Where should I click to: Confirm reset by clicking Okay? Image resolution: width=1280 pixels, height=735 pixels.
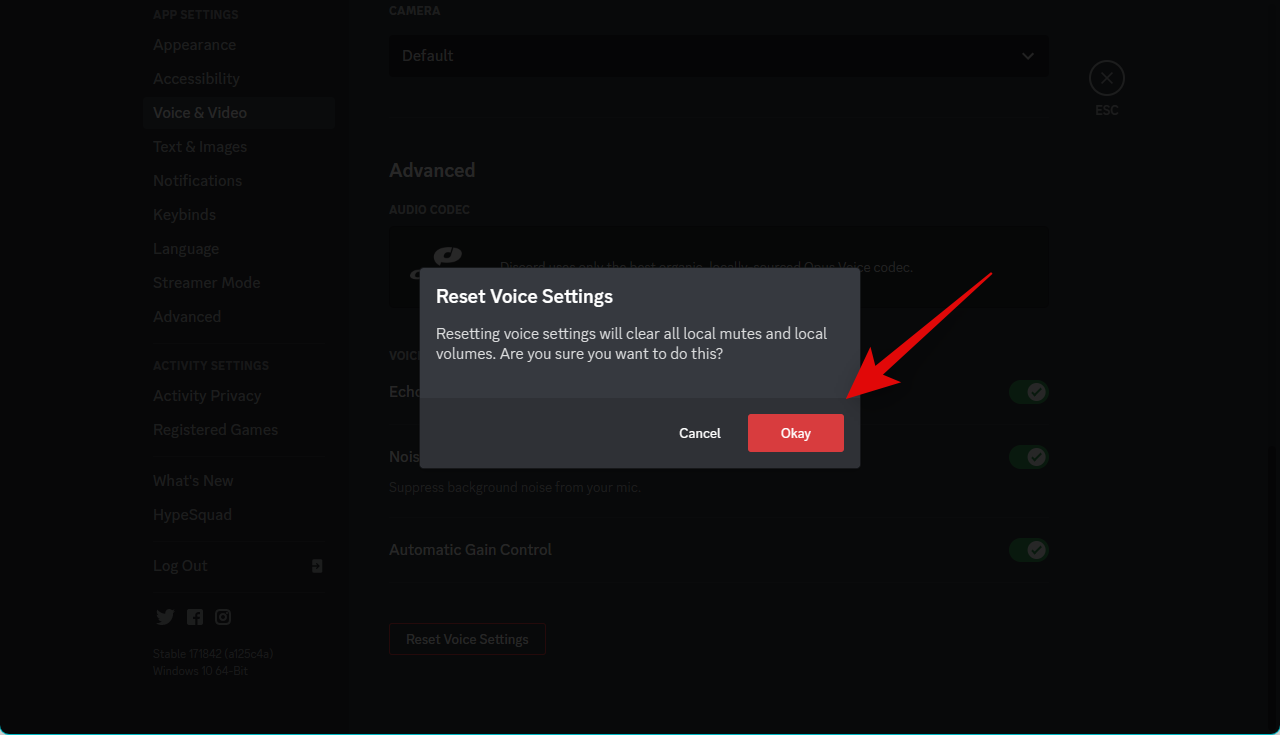point(795,433)
